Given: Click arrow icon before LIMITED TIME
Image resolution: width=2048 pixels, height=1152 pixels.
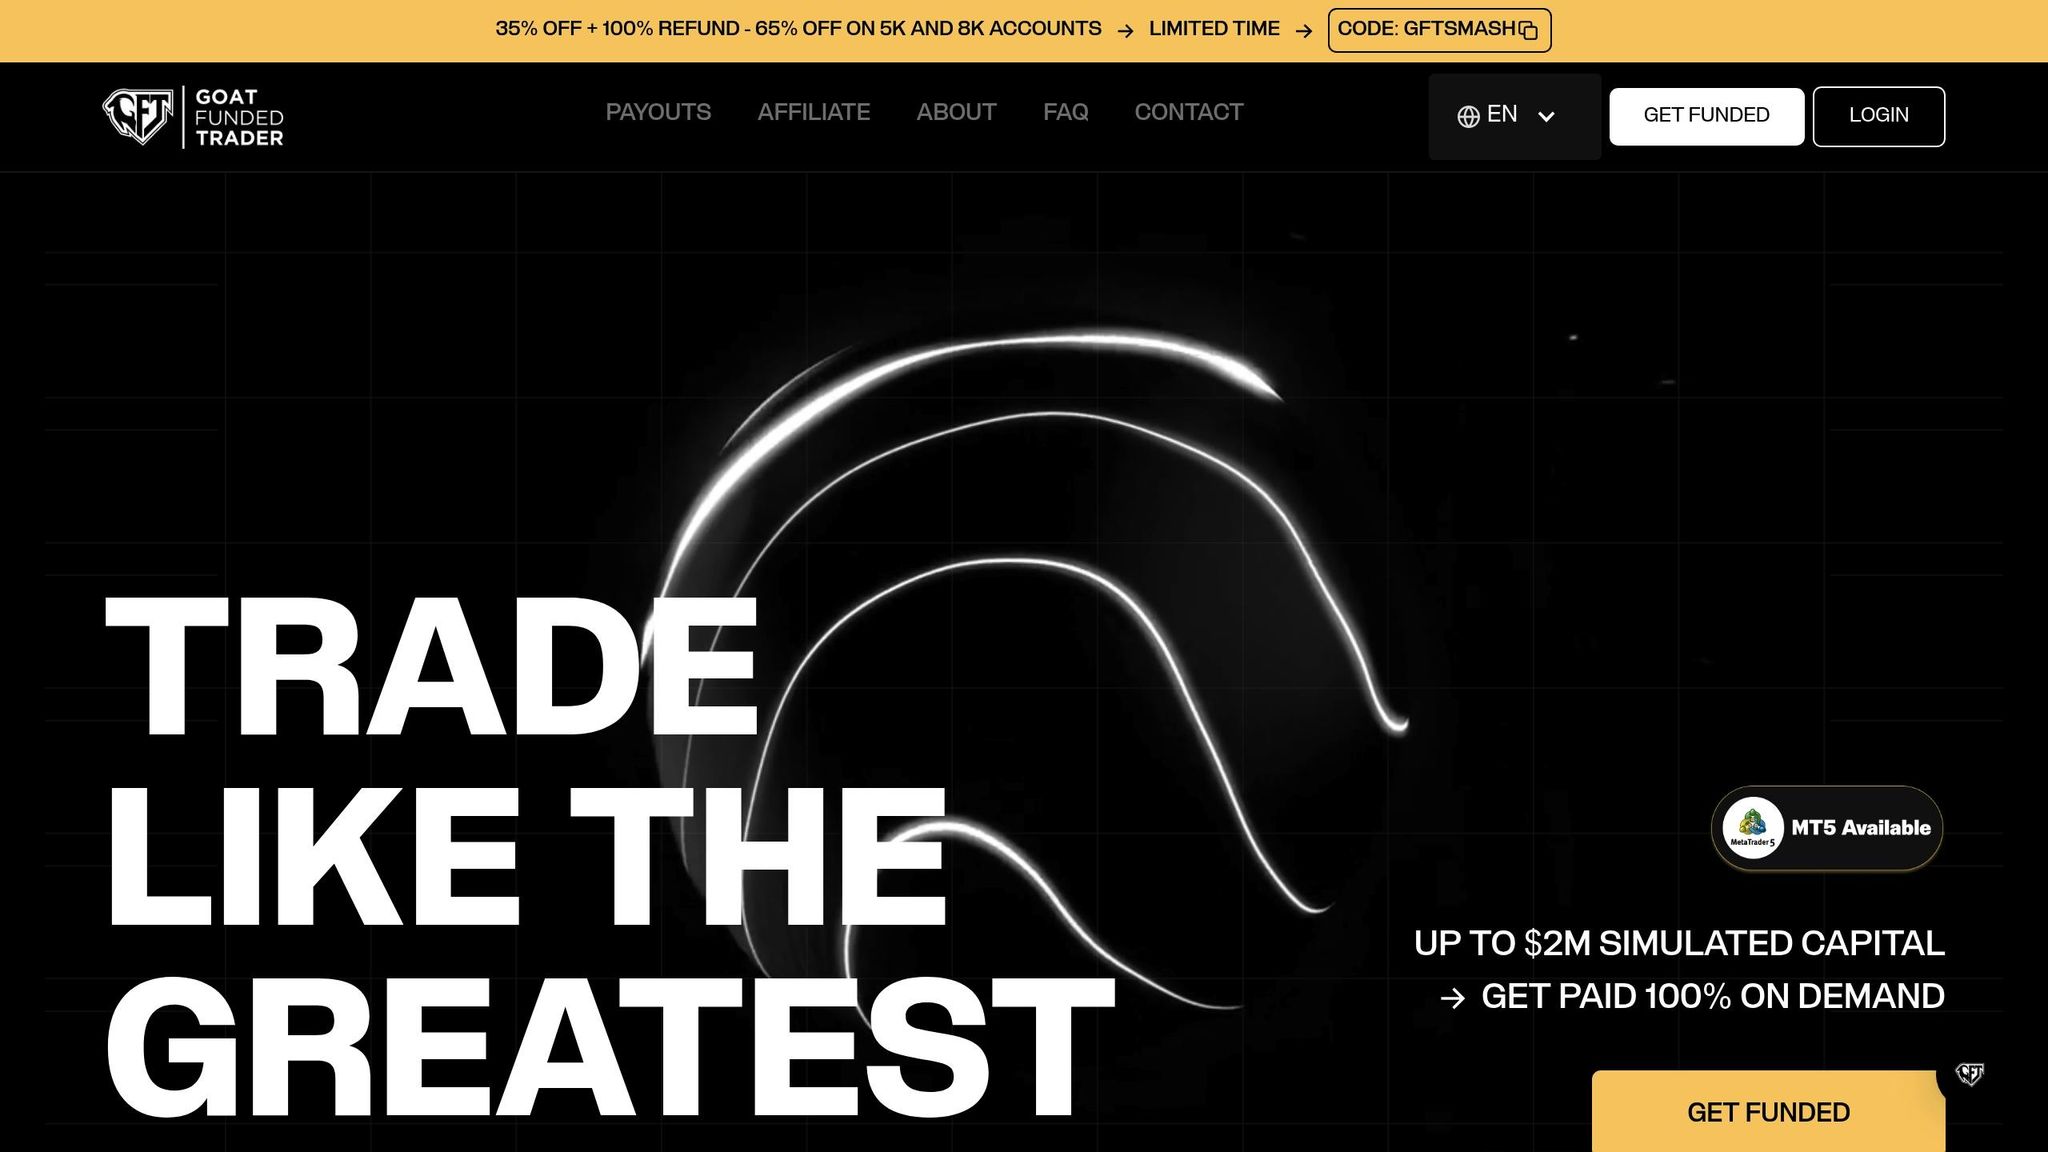Looking at the screenshot, I should pos(1125,31).
